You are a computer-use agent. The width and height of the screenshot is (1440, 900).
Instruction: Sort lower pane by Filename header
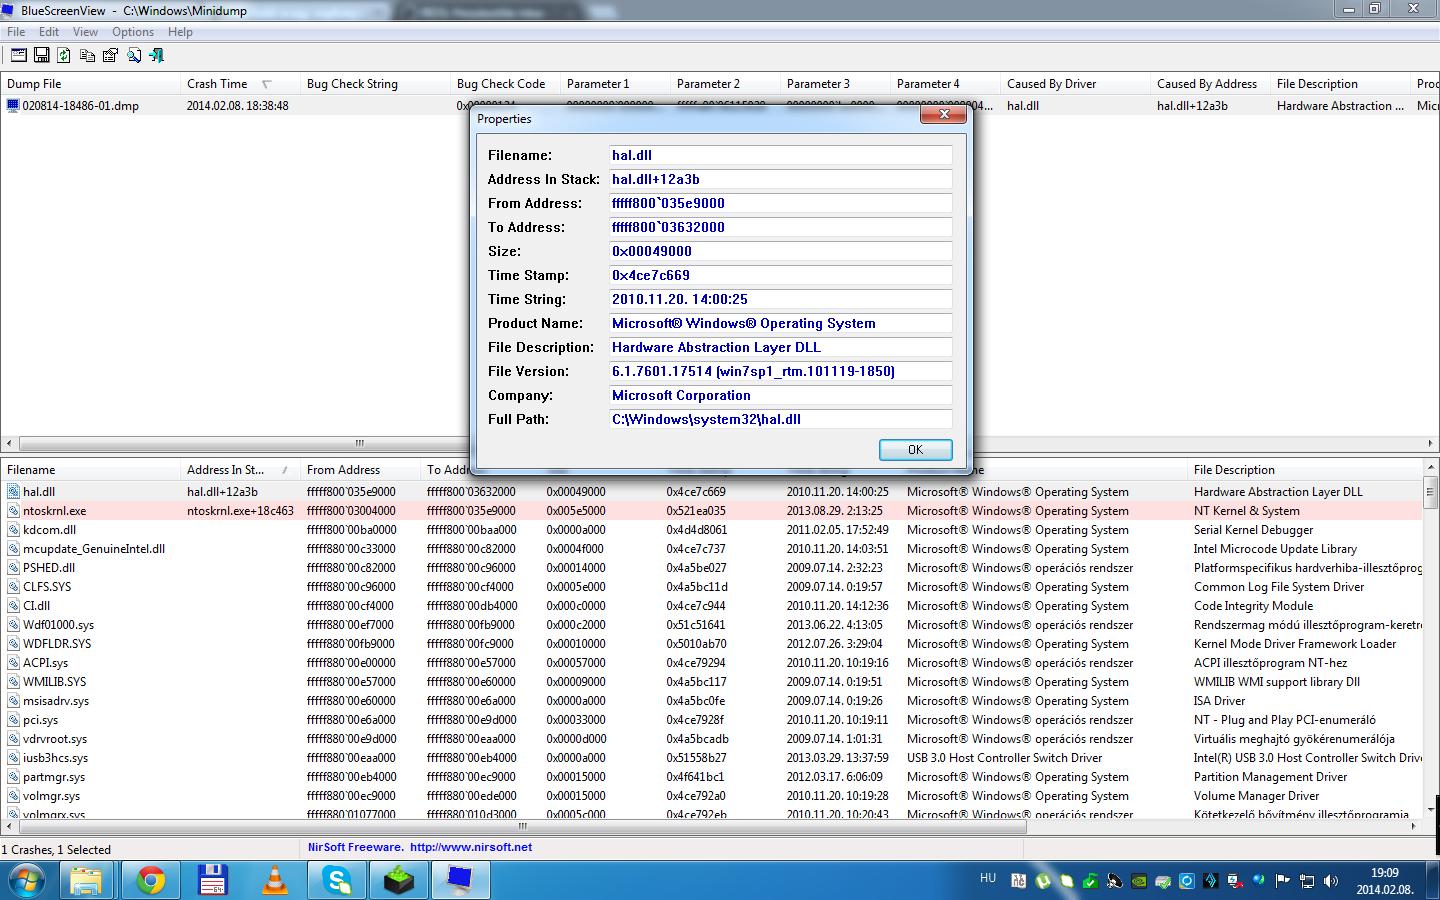point(90,470)
